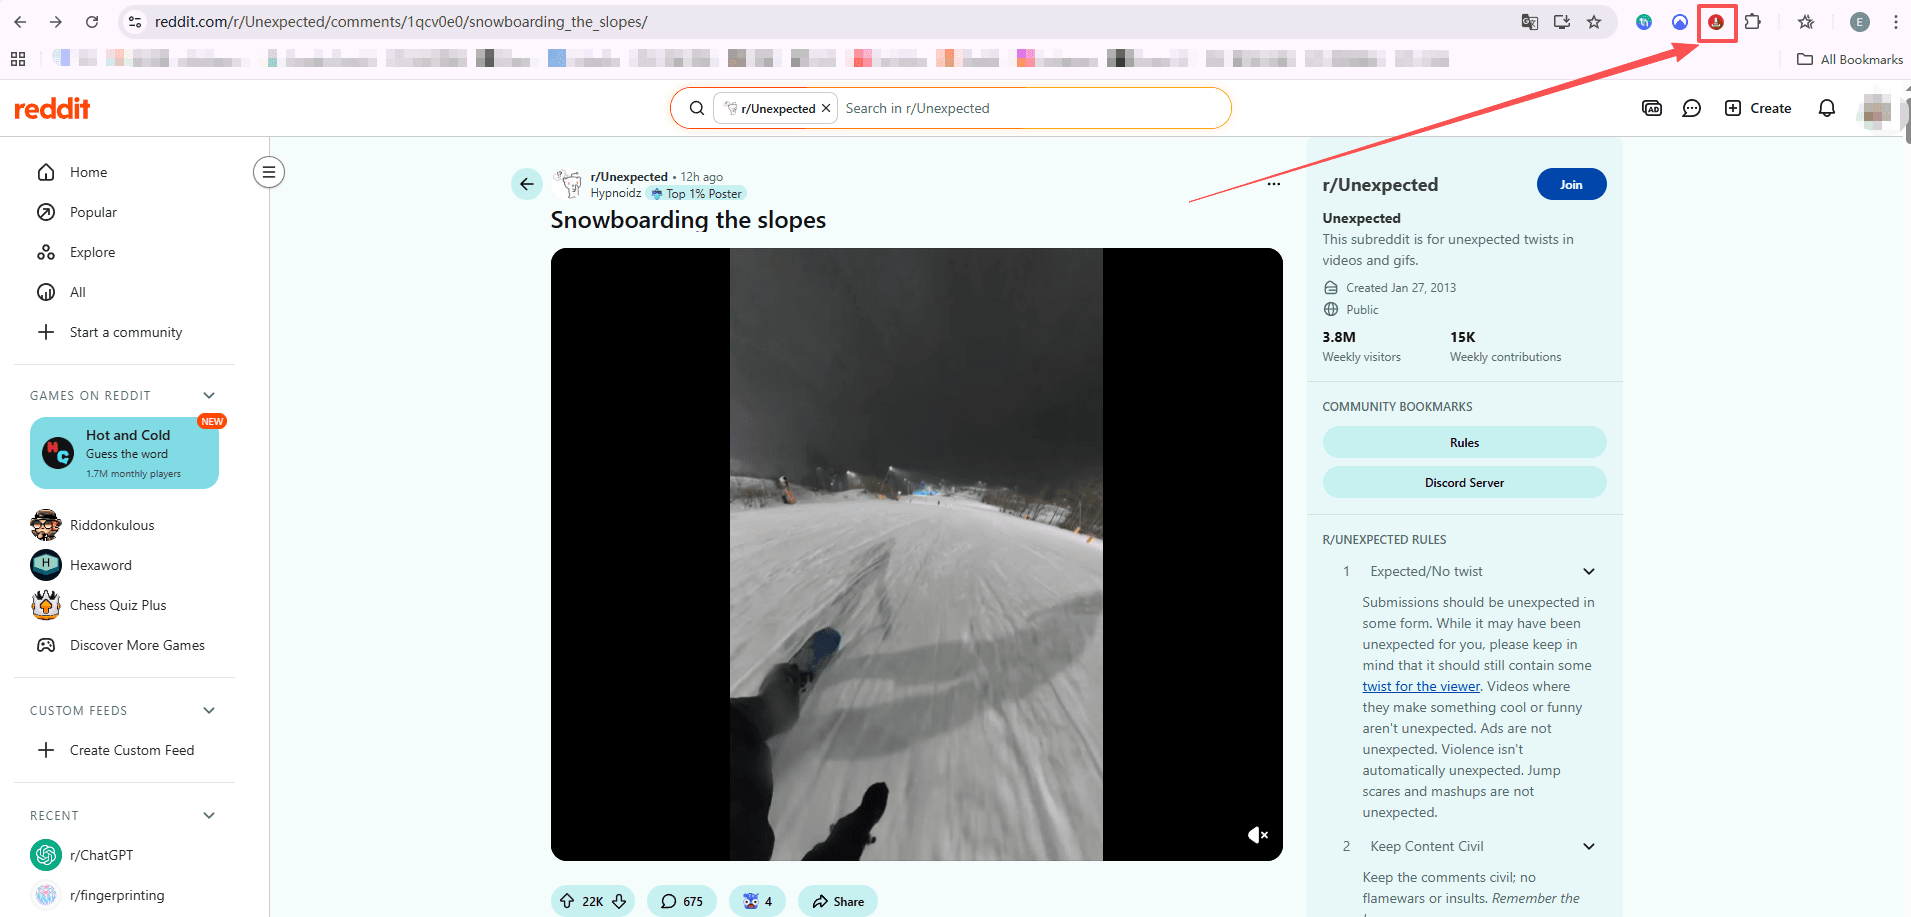This screenshot has width=1911, height=917.
Task: Collapse the left sidebar navigation
Action: pos(268,172)
